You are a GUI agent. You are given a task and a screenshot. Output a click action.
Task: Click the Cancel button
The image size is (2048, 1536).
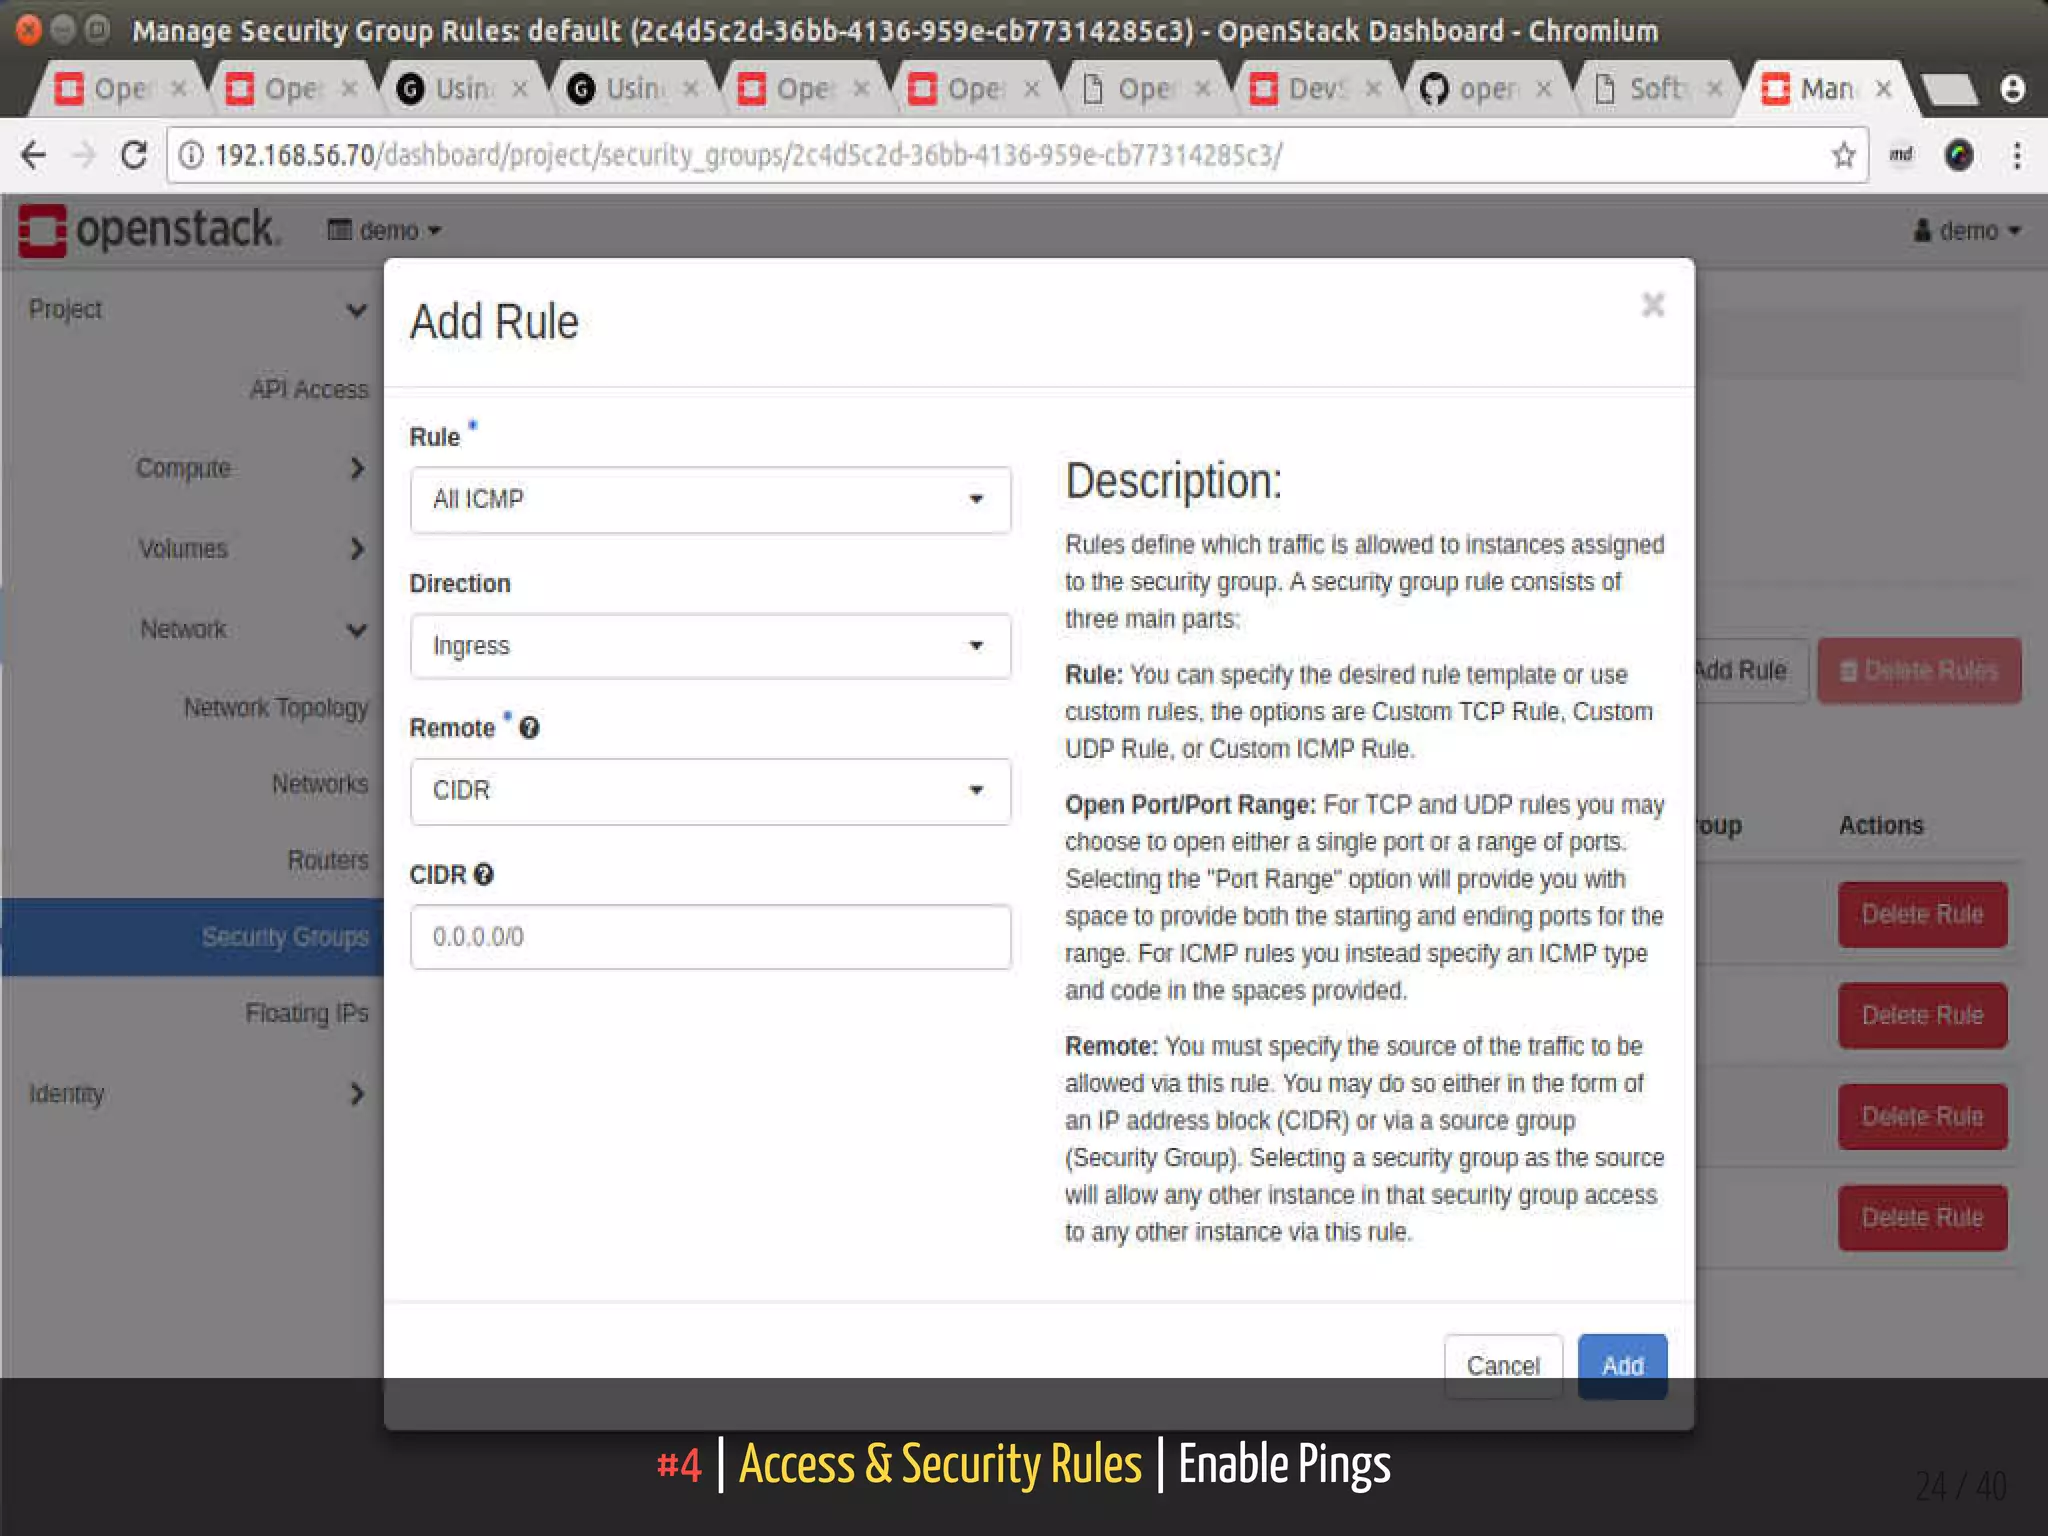1502,1365
